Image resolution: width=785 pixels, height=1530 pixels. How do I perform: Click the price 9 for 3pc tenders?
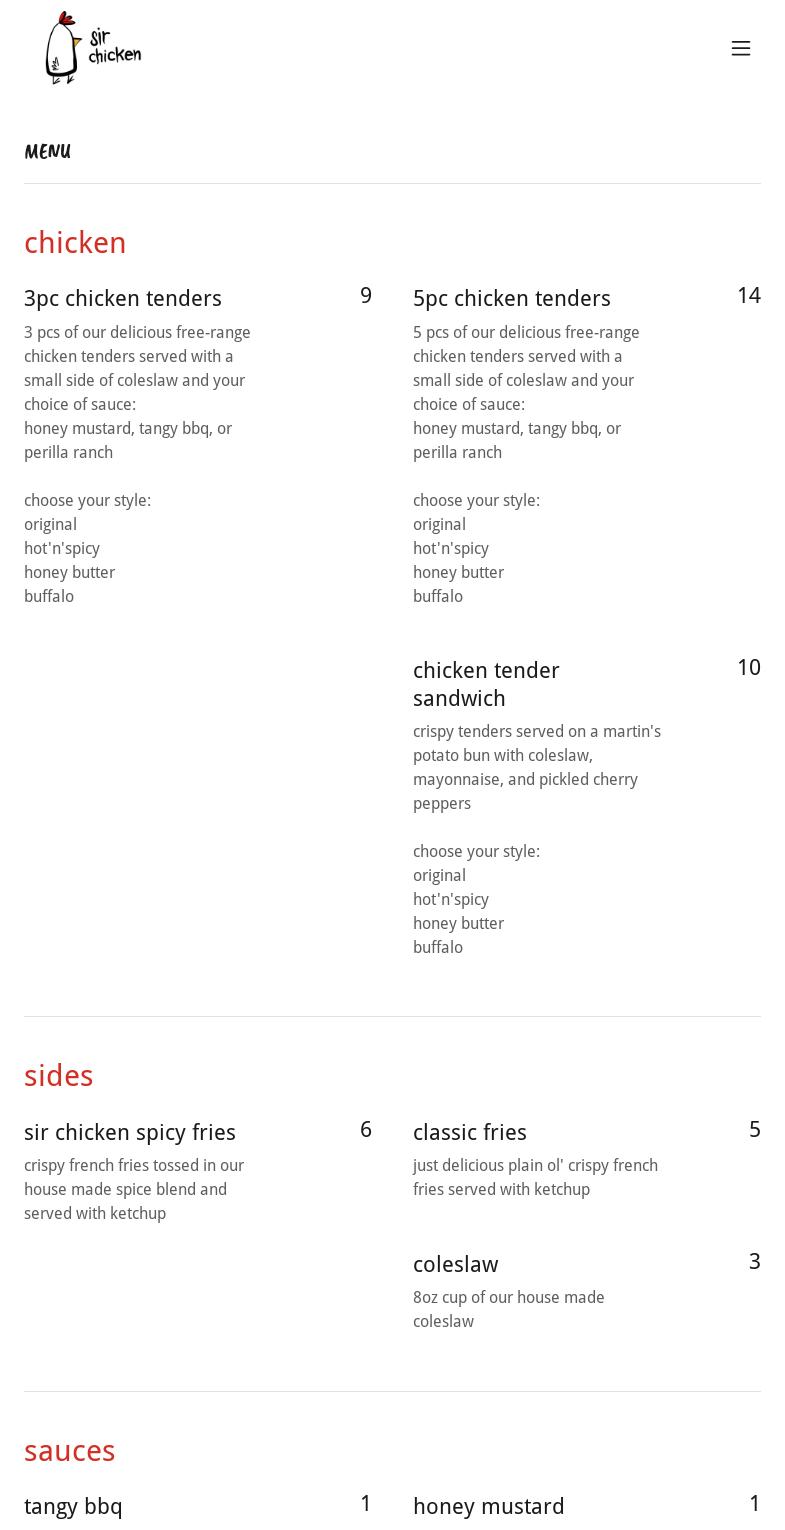tap(365, 296)
